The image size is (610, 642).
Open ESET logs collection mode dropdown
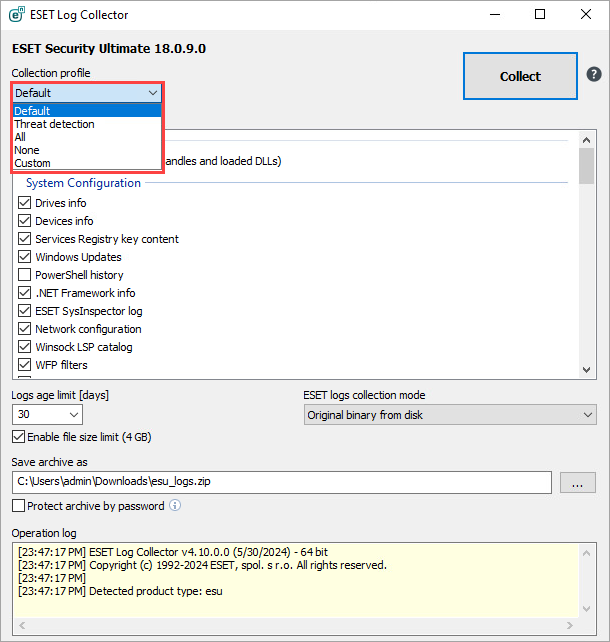coord(450,415)
